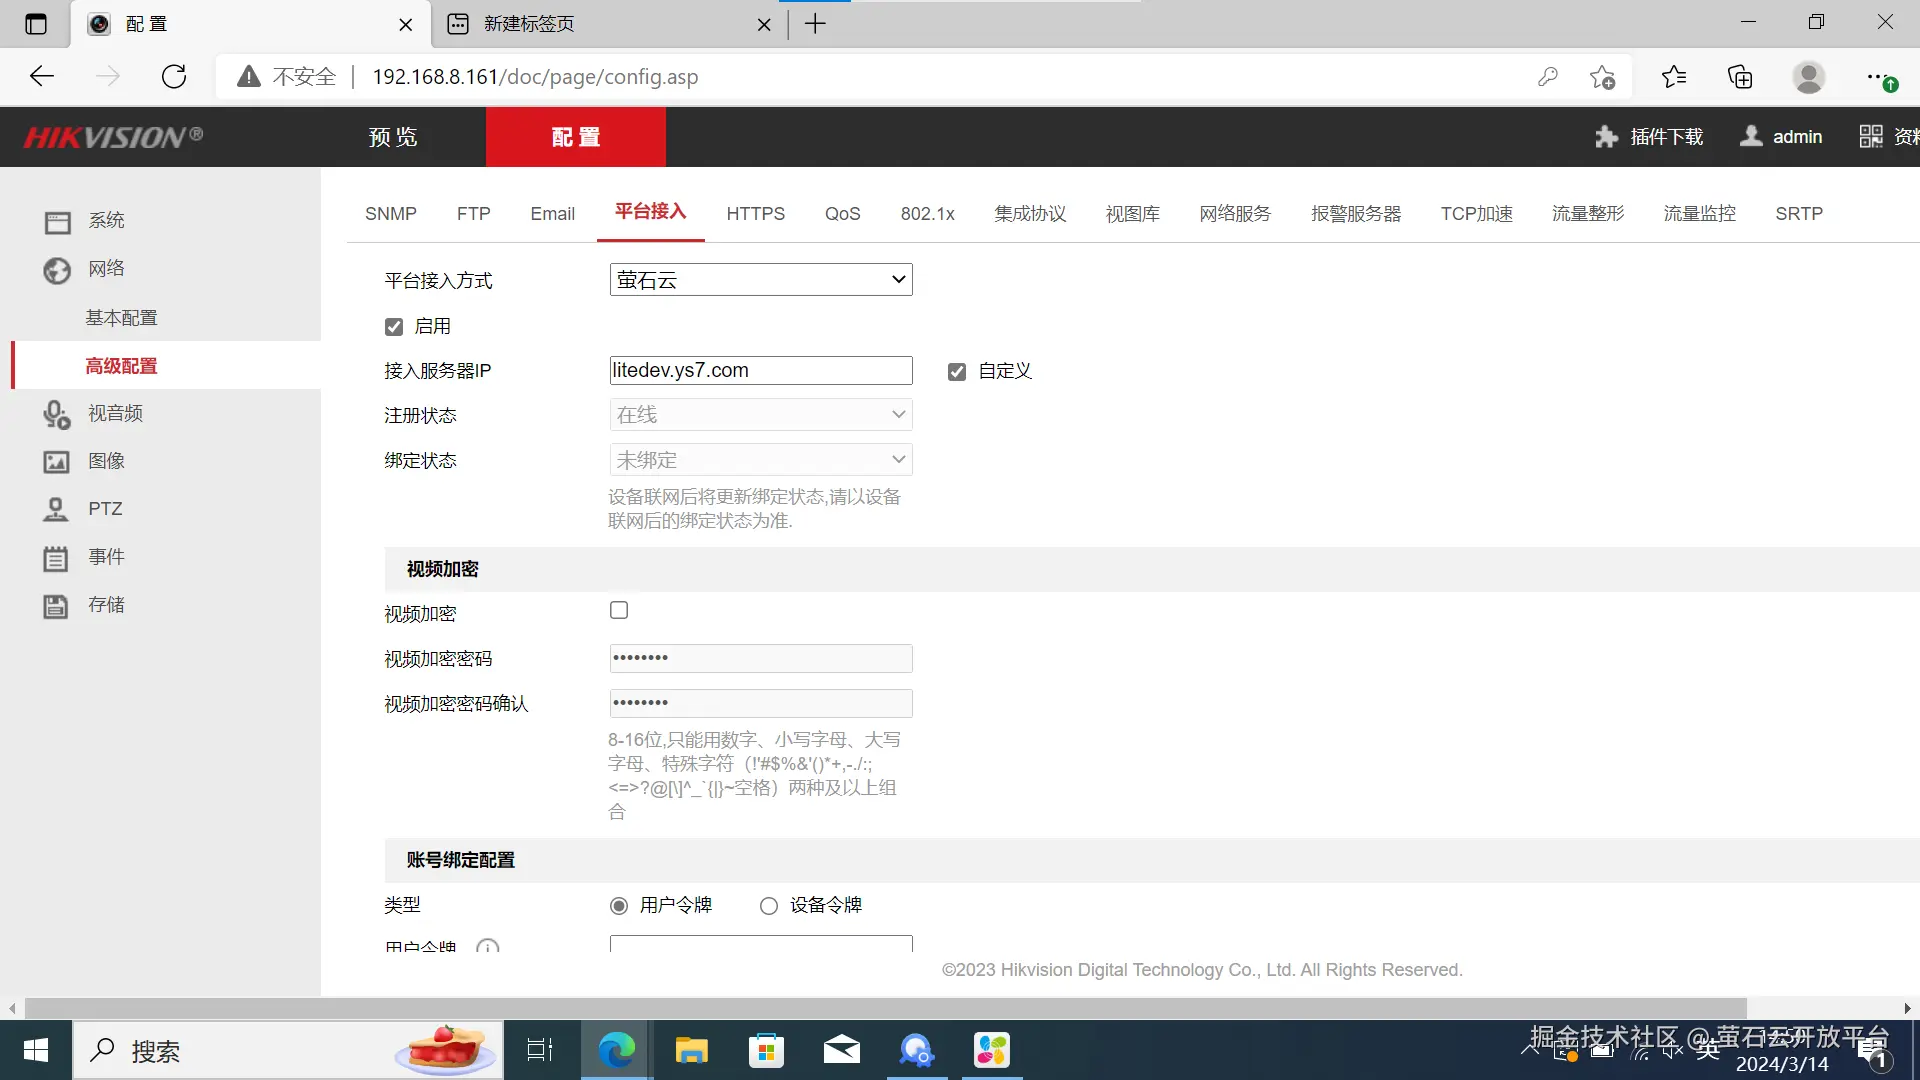Open 基本配置 under network settings

tap(121, 318)
